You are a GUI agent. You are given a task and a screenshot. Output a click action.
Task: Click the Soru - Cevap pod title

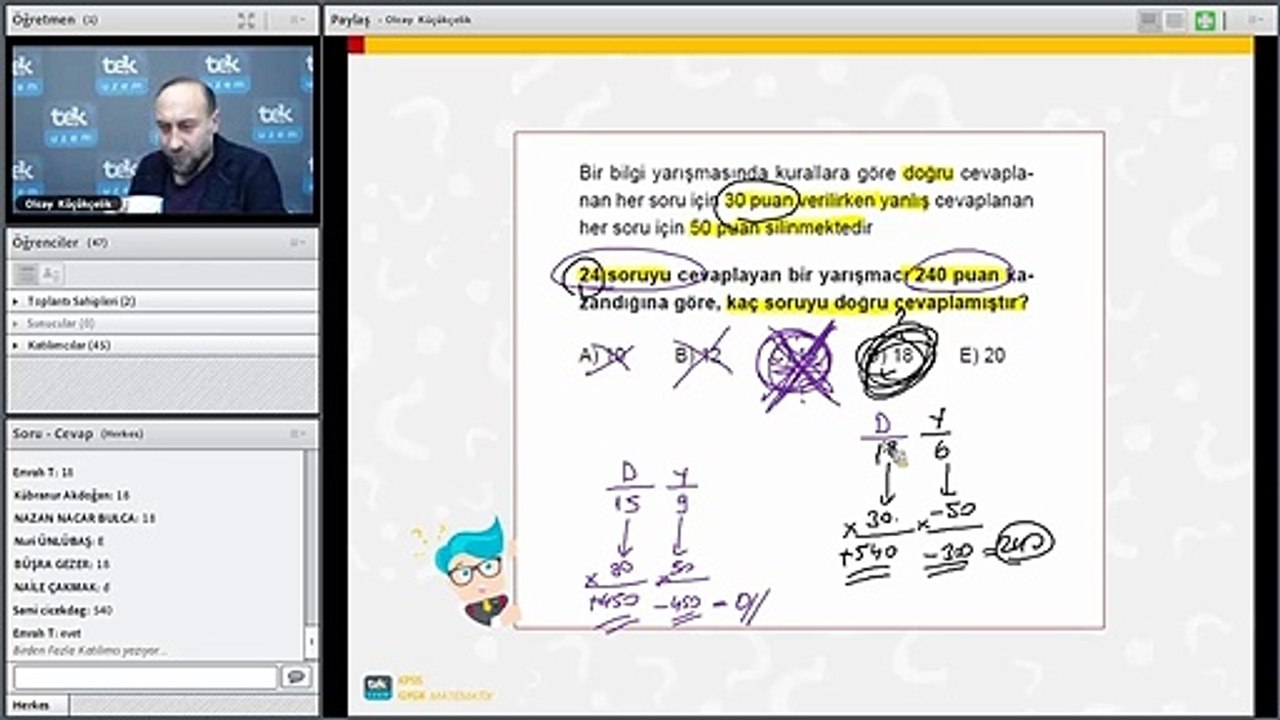tap(52, 434)
